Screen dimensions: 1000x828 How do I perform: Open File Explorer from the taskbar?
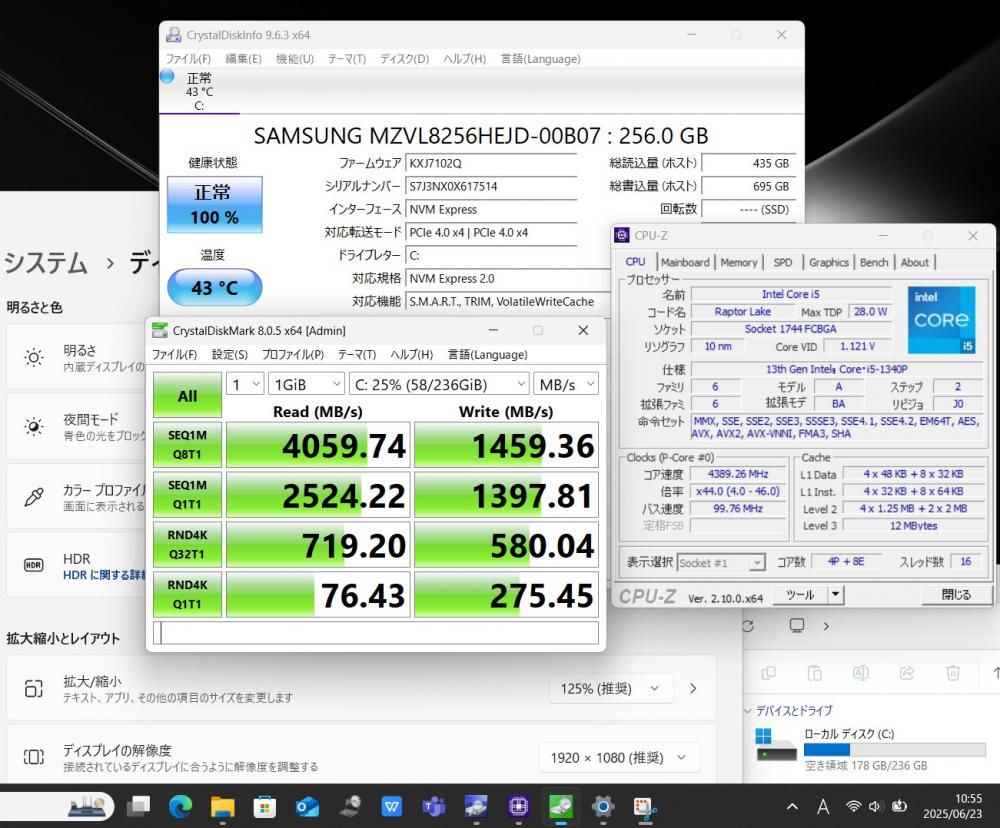click(x=223, y=807)
